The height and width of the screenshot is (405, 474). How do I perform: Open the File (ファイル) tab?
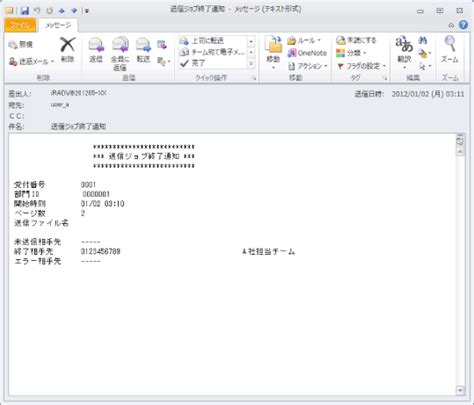20,25
